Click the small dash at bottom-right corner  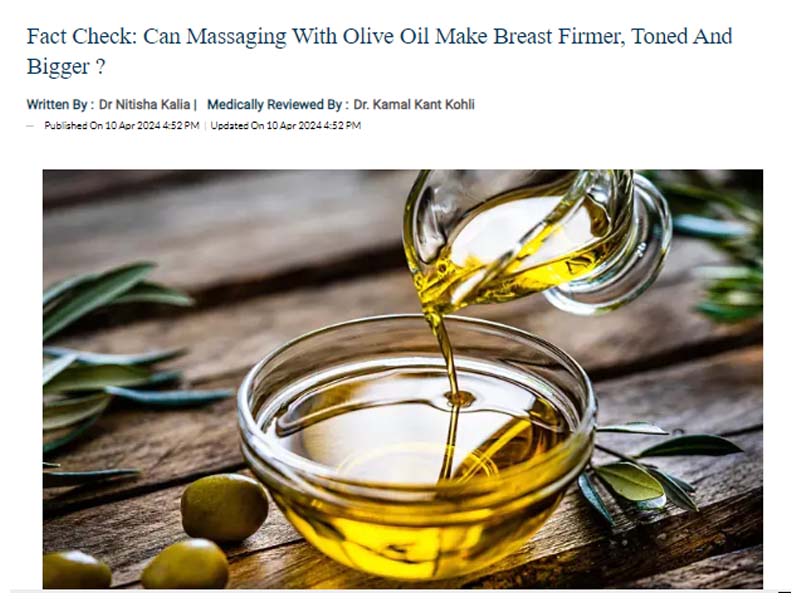pos(784,592)
